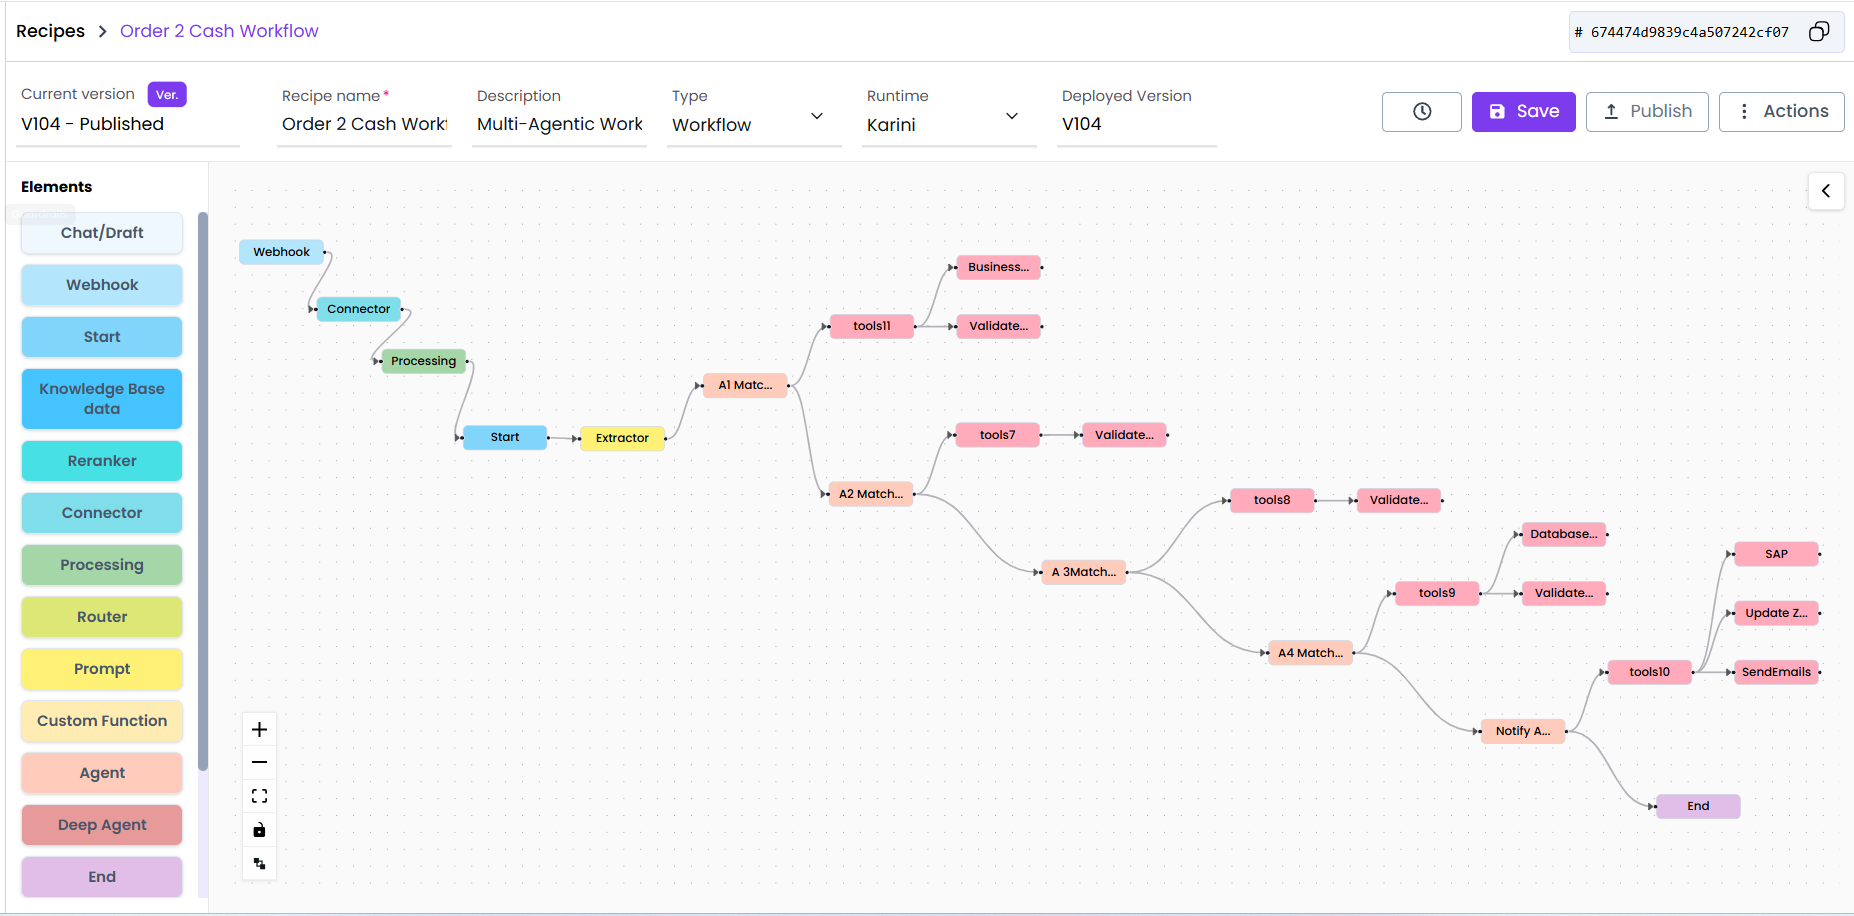Fit the workflow to the view
This screenshot has height=916, width=1854.
259,795
